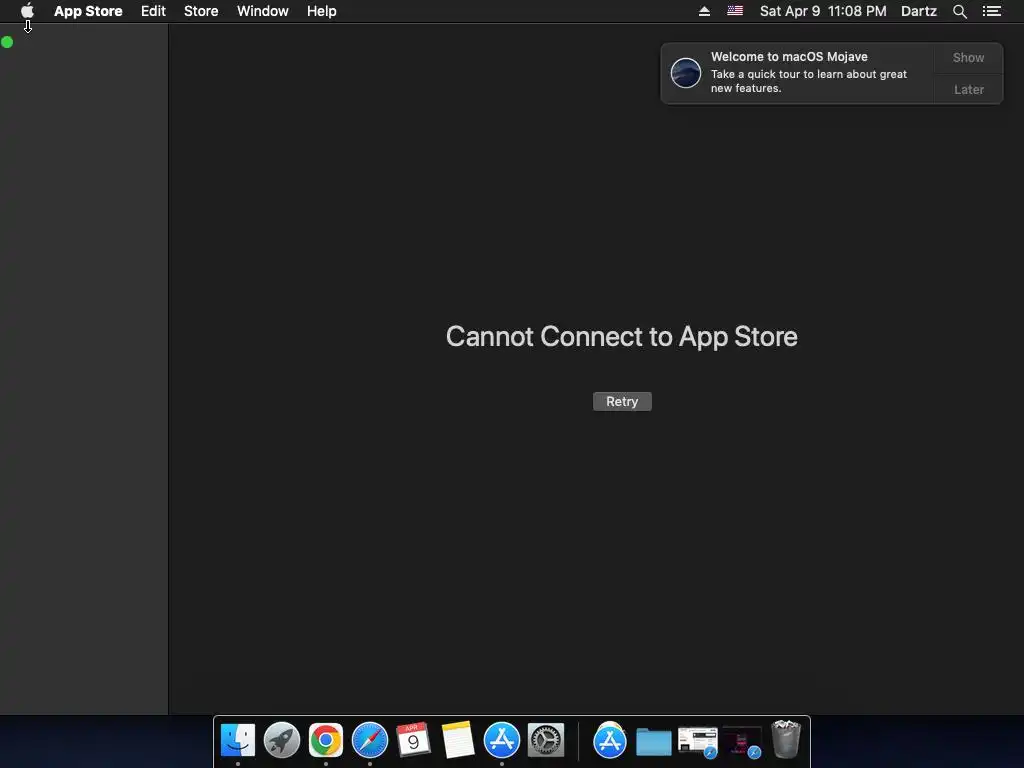
Task: Open the Applications stack in Dock
Action: coord(609,741)
